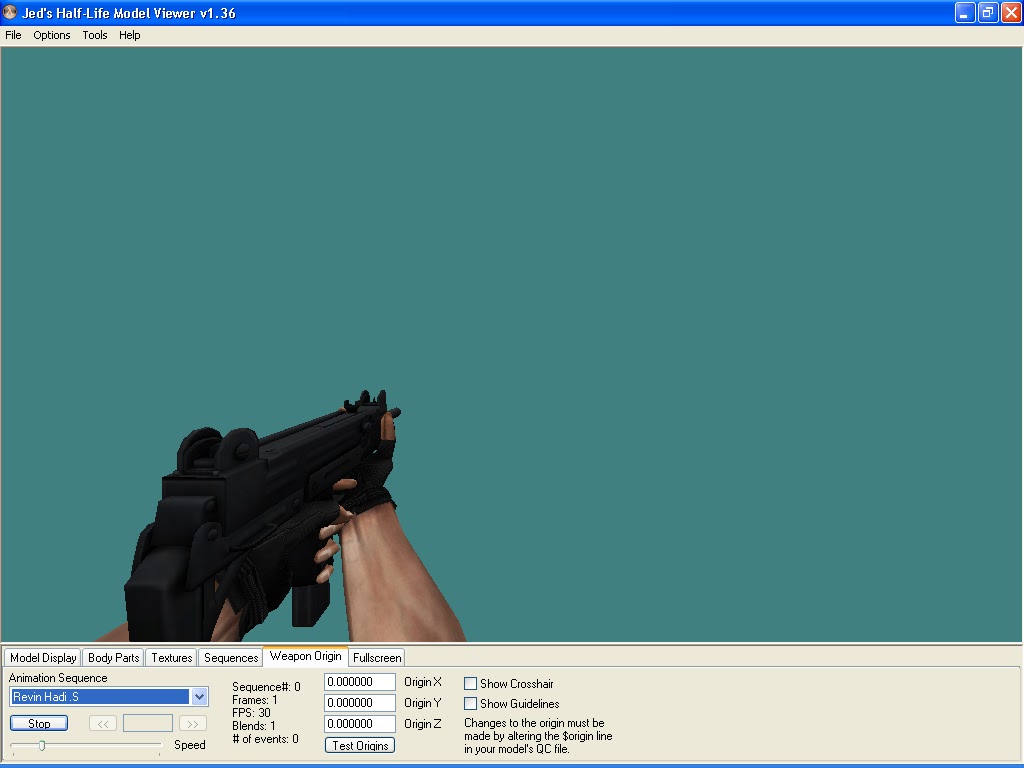Click the Stop animation button

39,724
